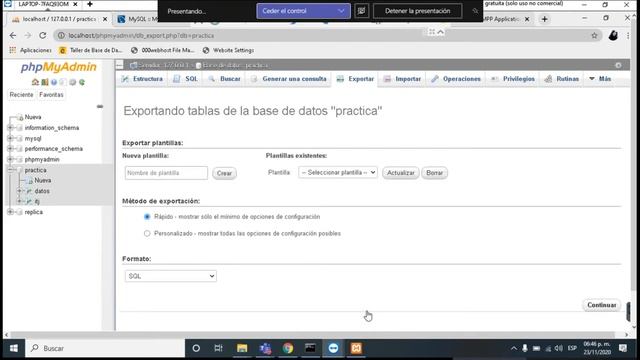640x360 pixels.
Task: Expand datos table node
Action: (x=19, y=191)
